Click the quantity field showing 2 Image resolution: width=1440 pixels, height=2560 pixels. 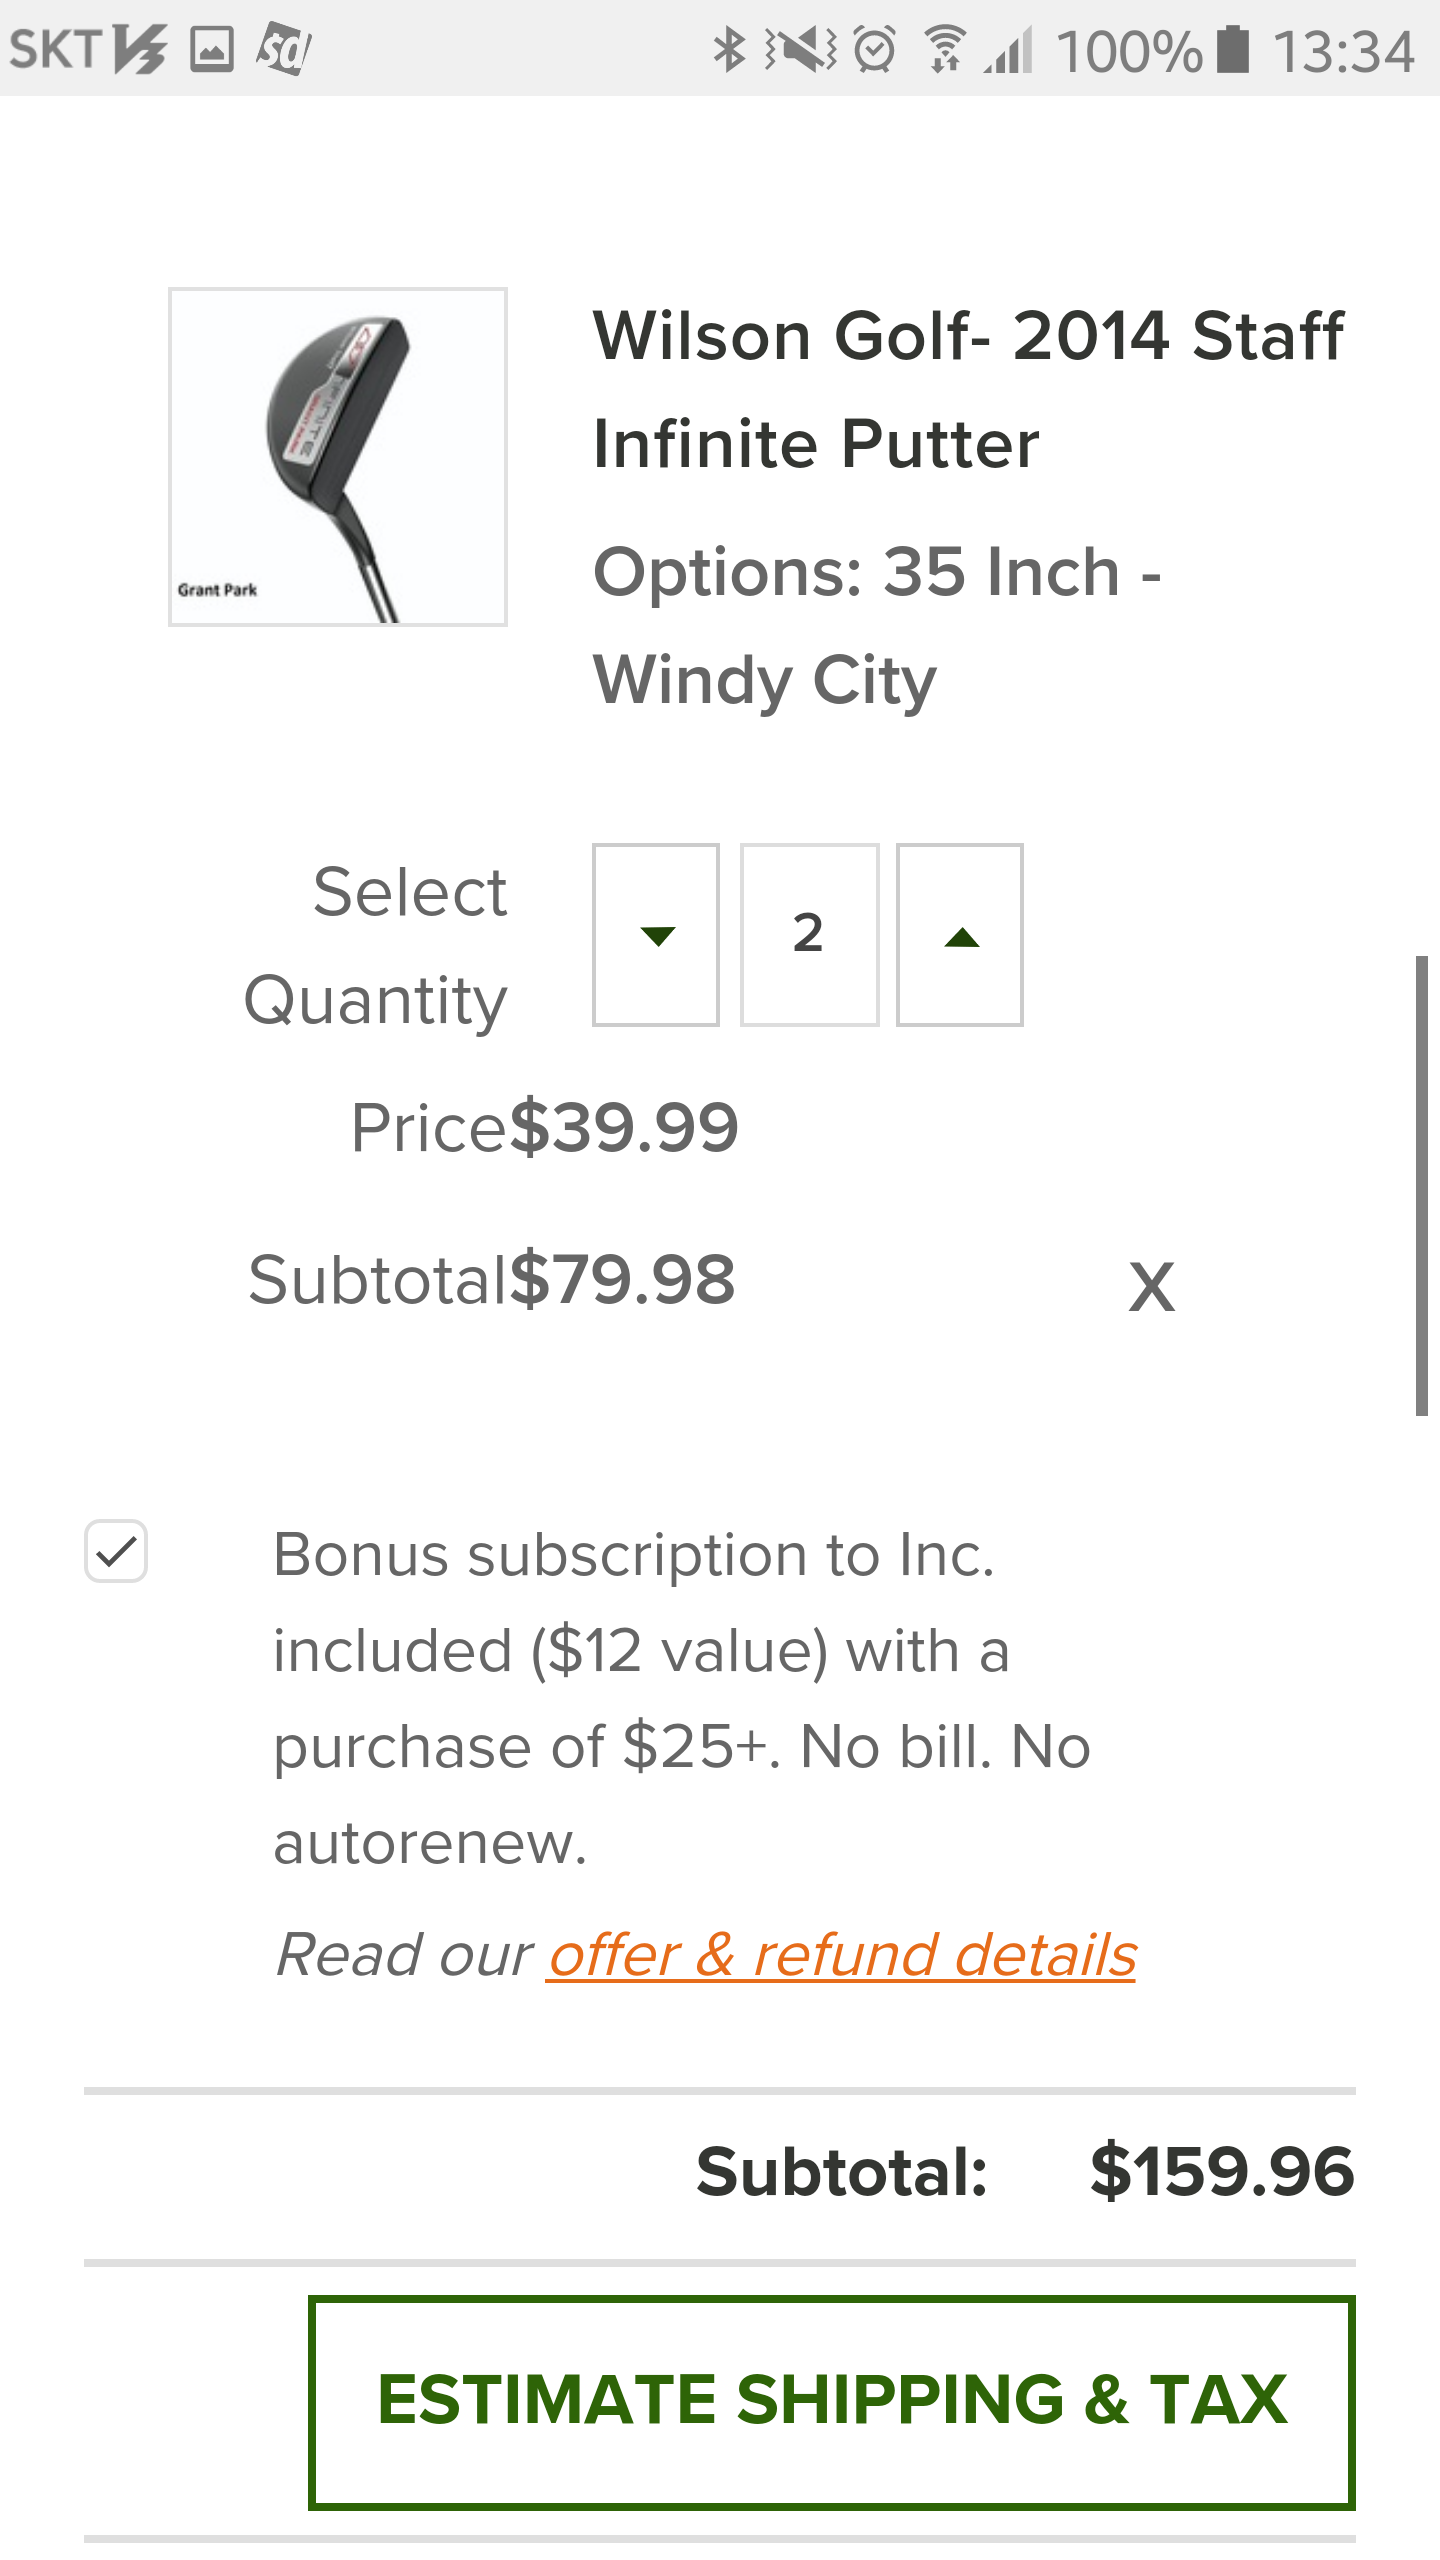(x=809, y=935)
